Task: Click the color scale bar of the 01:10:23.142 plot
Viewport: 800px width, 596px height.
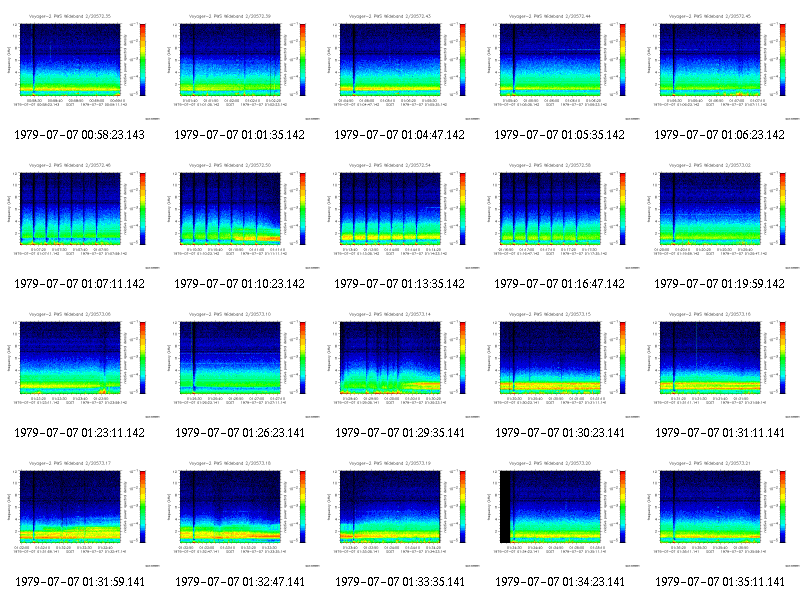Action: click(x=303, y=209)
